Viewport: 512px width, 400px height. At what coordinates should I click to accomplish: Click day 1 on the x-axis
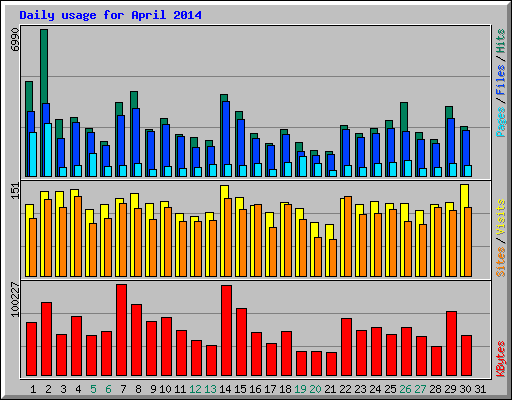point(33,389)
